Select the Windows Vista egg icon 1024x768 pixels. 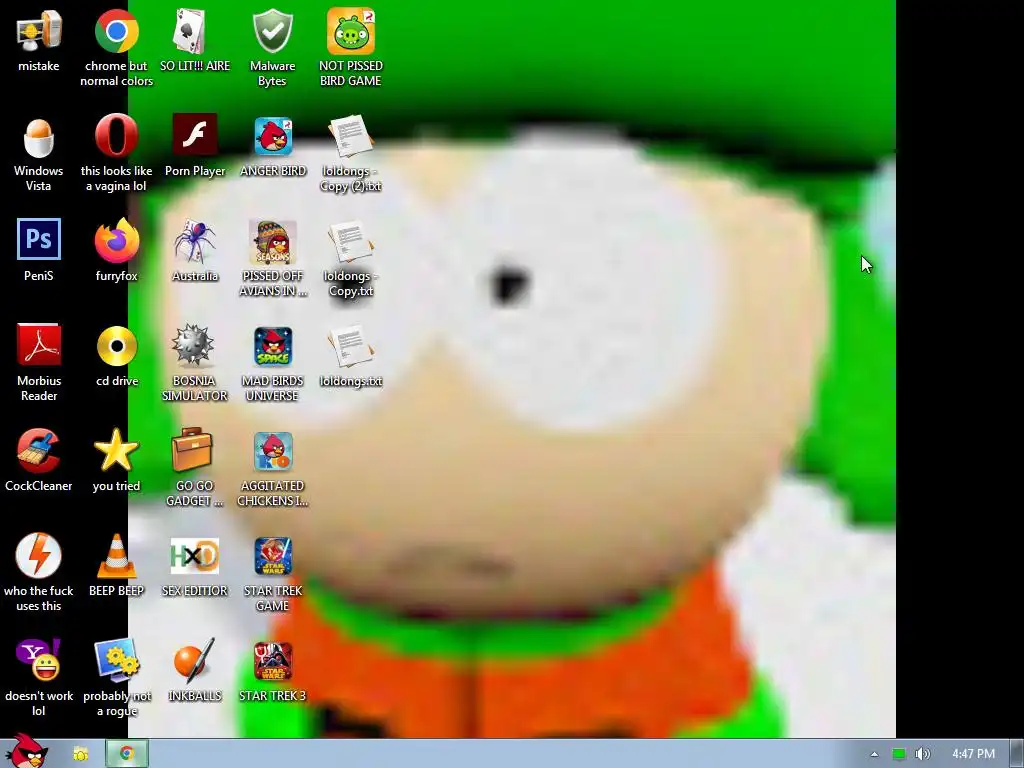39,136
